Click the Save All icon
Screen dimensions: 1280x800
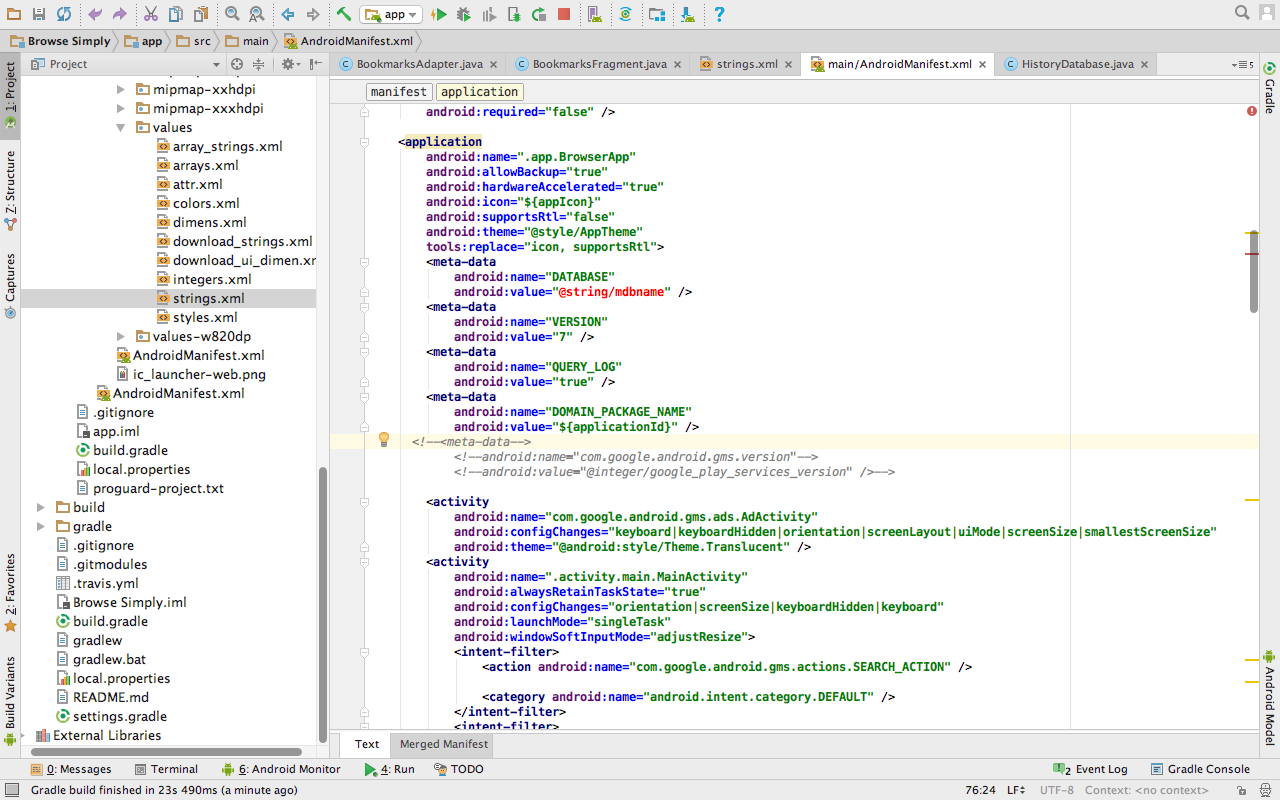[37, 14]
